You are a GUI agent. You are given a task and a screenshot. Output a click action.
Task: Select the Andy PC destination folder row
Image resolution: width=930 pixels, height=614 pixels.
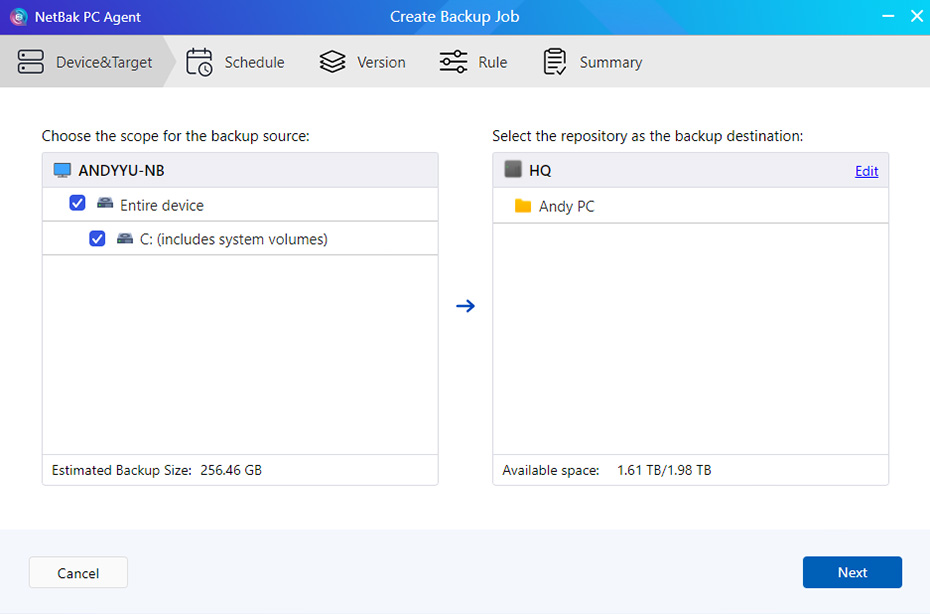[690, 206]
